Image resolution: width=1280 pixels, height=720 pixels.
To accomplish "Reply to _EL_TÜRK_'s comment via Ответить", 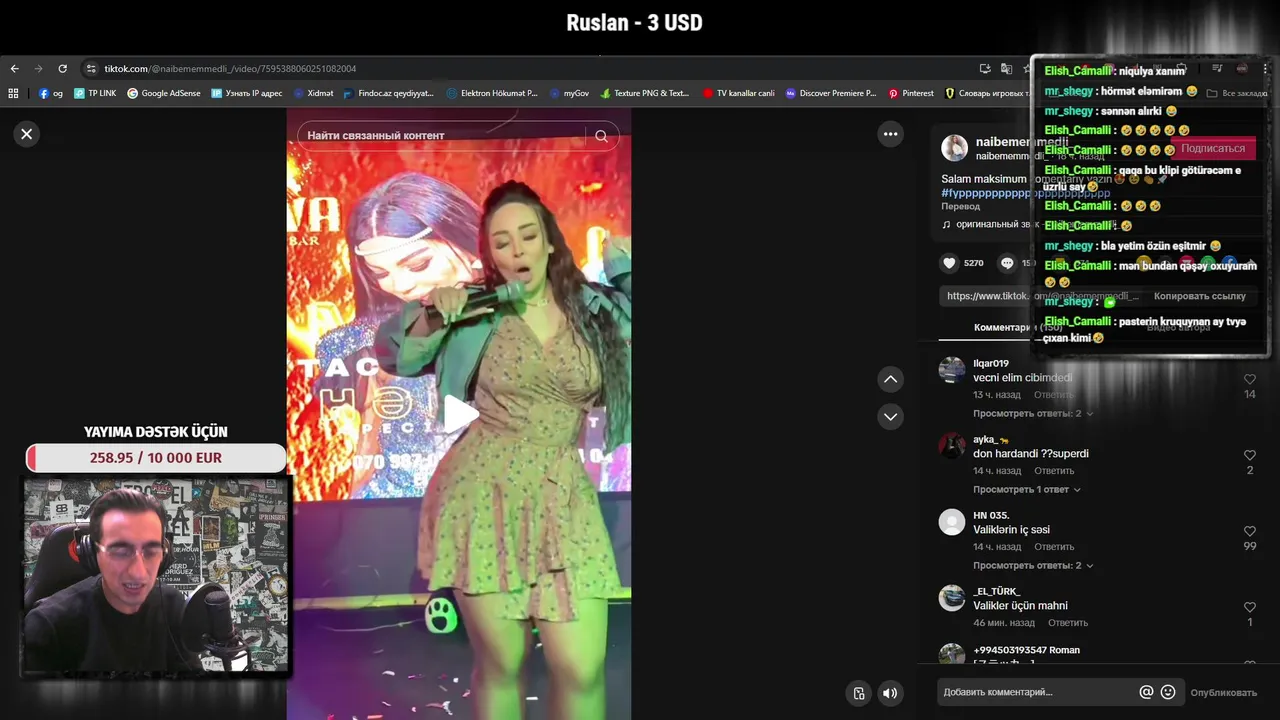I will (1068, 623).
